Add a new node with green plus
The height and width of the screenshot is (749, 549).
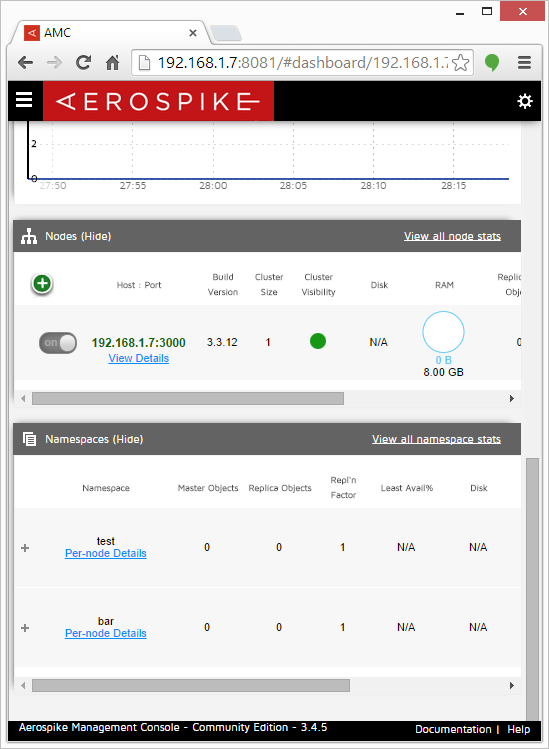(42, 284)
